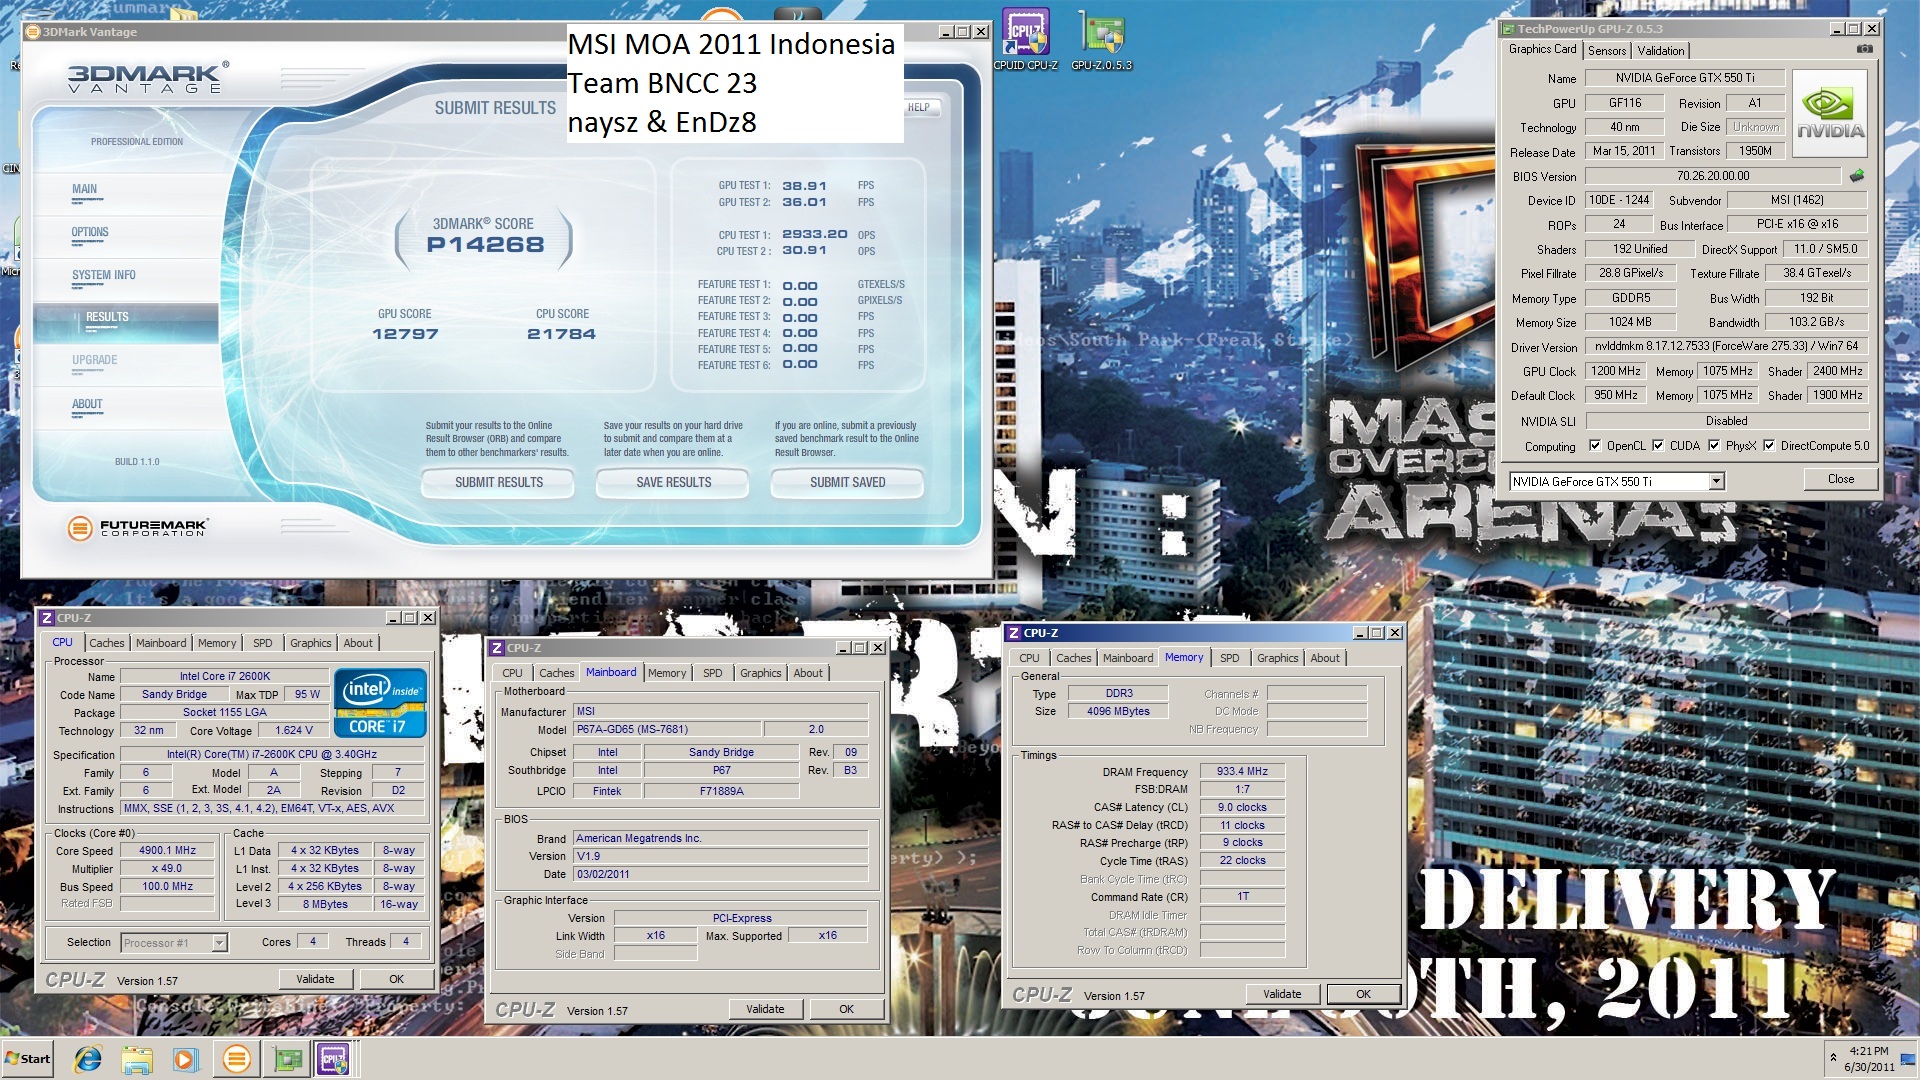Click the GPU-Z graphics card taskbar icon

[x=287, y=1059]
